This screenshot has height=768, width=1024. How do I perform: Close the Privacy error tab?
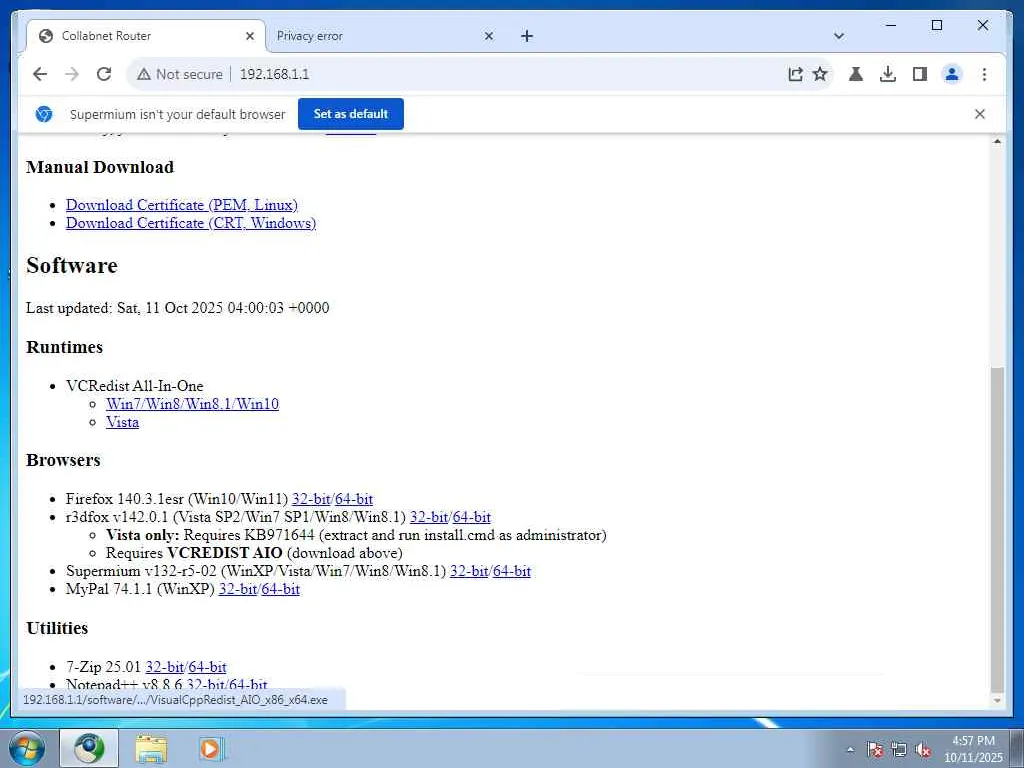[x=488, y=36]
